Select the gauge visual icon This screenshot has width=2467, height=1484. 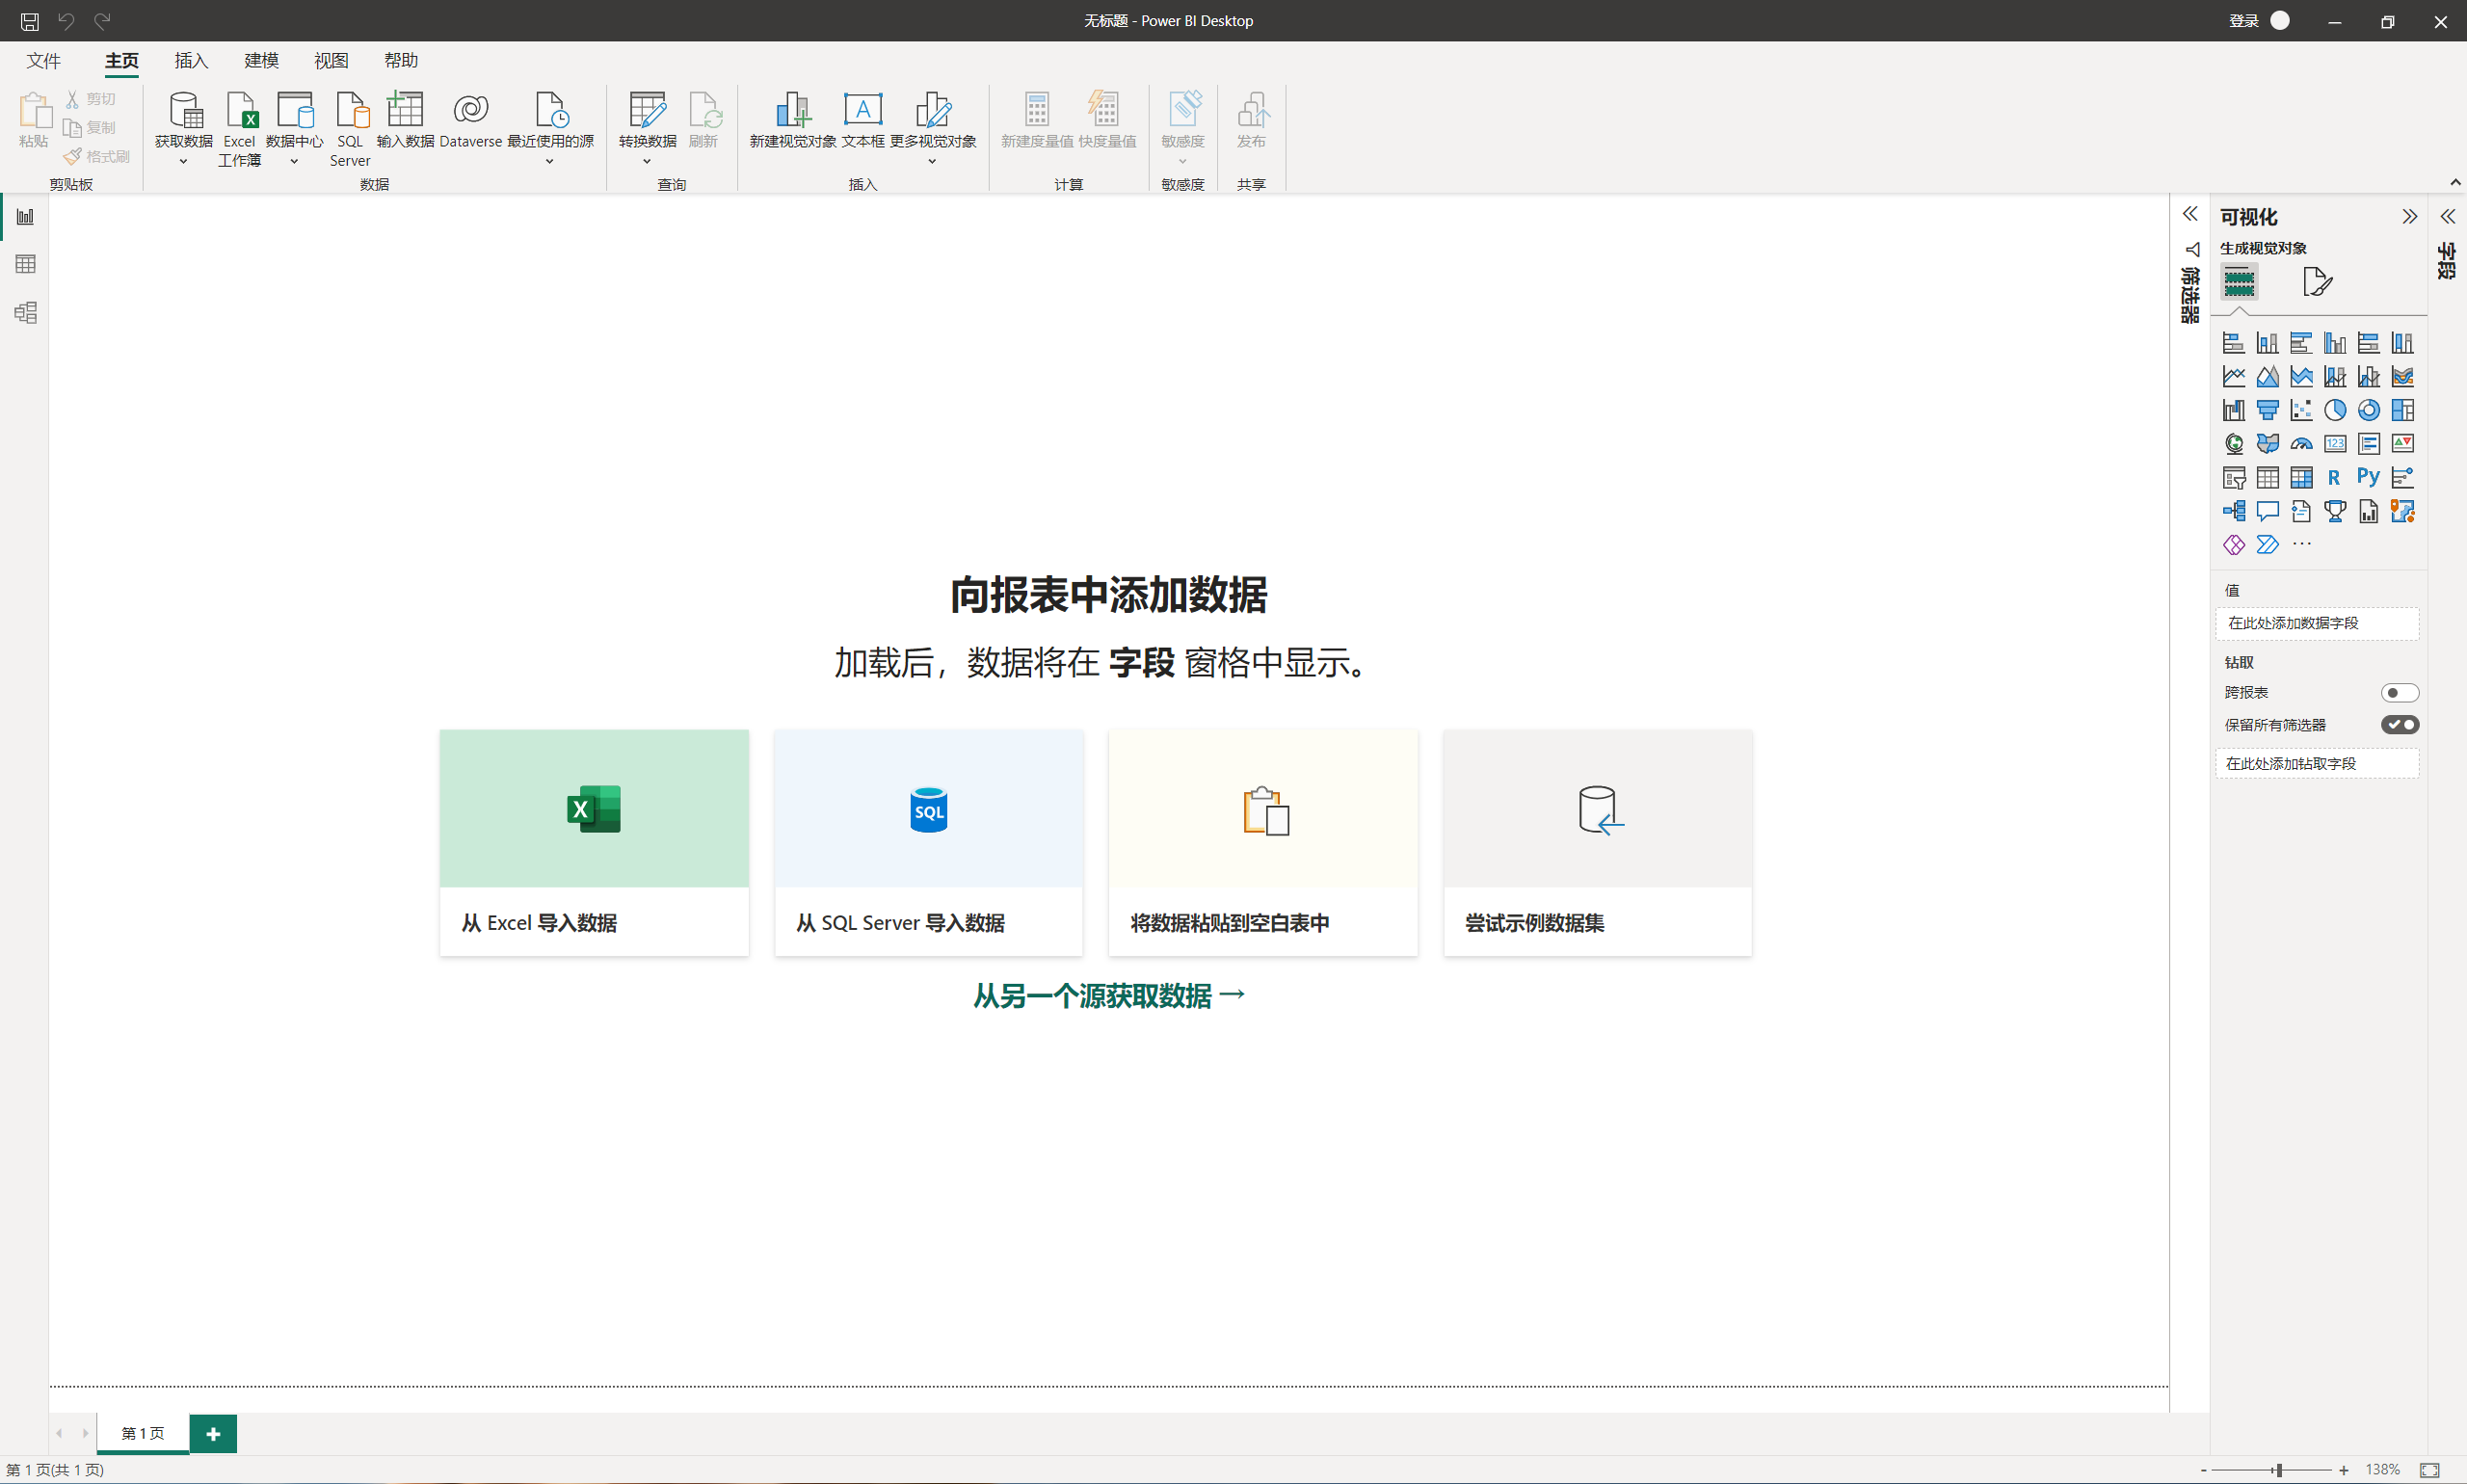tap(2301, 443)
